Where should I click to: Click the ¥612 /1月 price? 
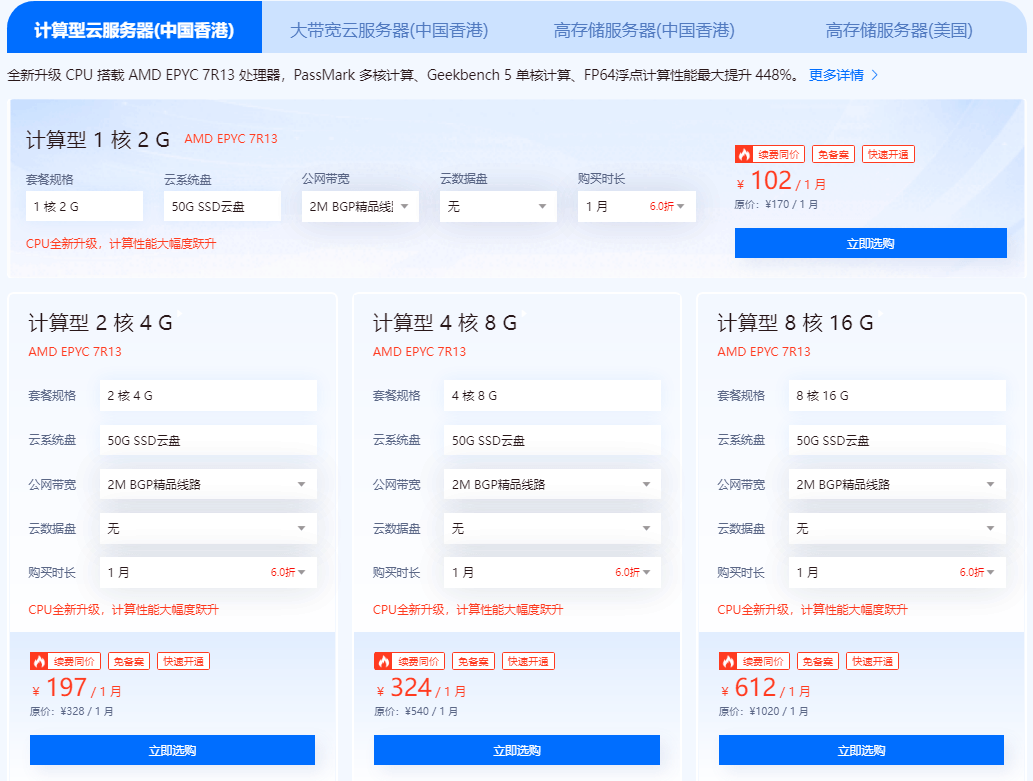click(x=766, y=688)
